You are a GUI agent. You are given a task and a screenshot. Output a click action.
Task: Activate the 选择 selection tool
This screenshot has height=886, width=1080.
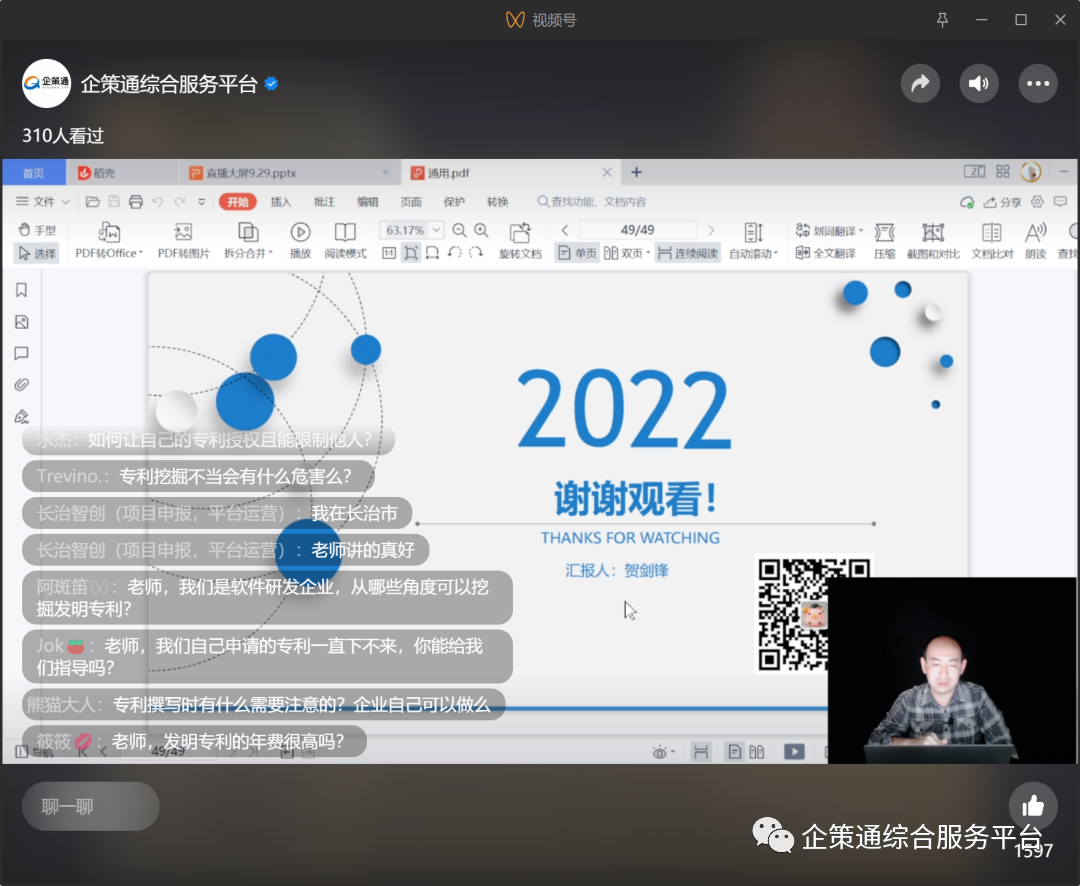pos(37,251)
